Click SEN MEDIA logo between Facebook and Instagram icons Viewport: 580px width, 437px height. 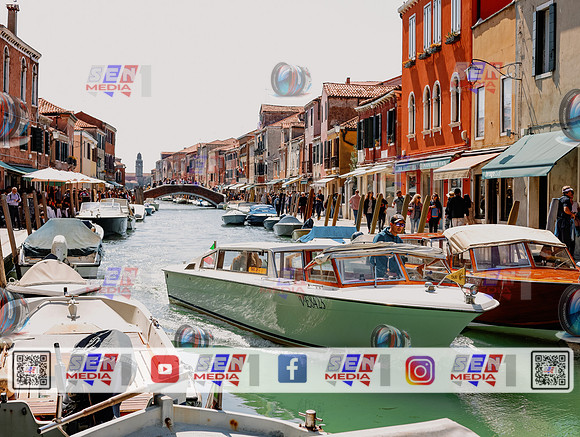pos(357,370)
